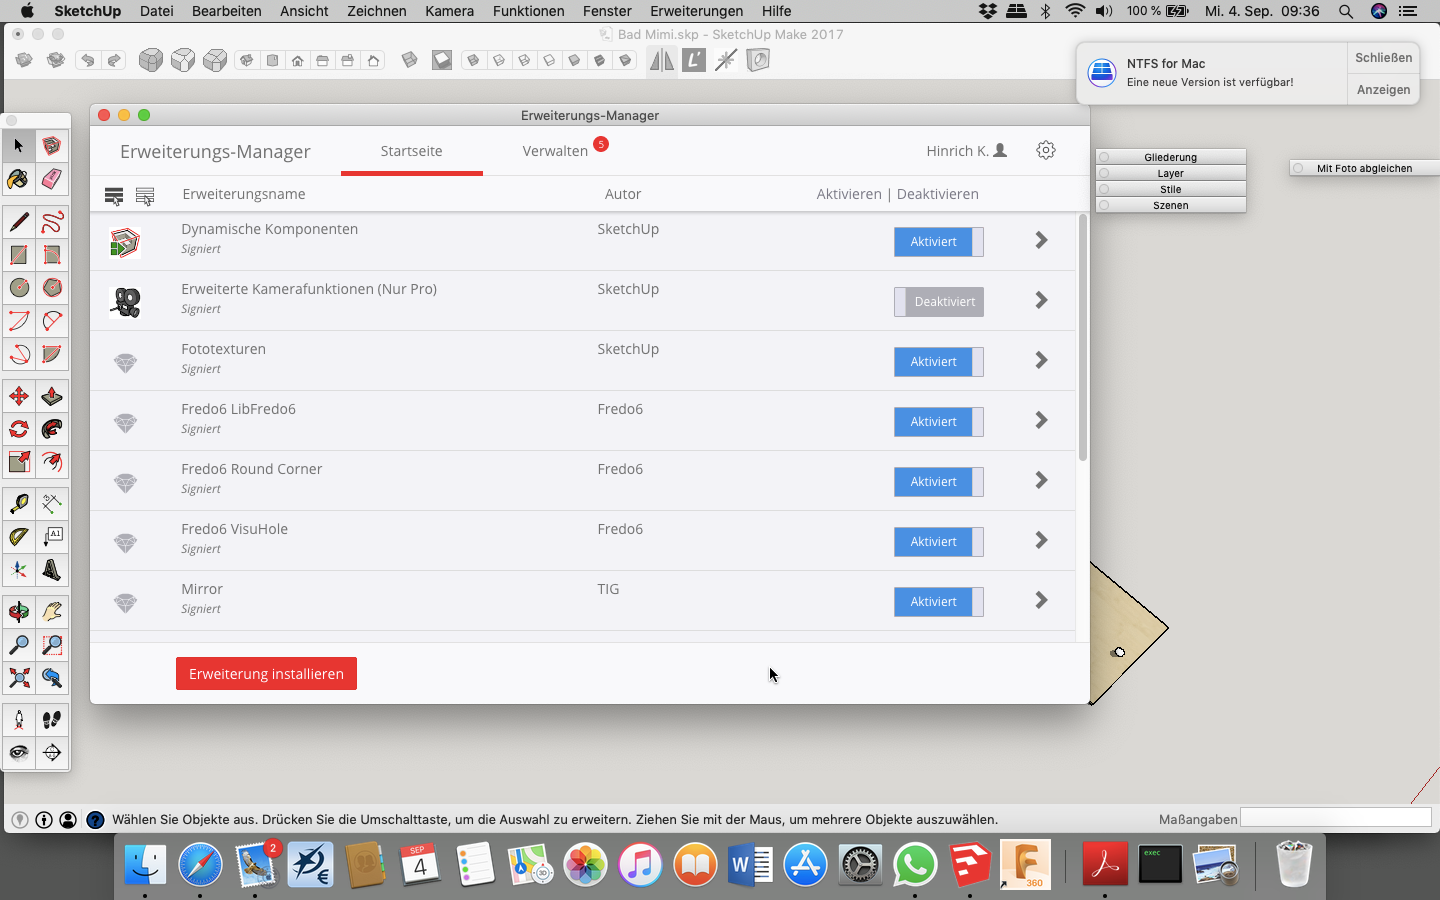Select the Eraser tool
Screen dimensions: 1440x900
point(52,179)
